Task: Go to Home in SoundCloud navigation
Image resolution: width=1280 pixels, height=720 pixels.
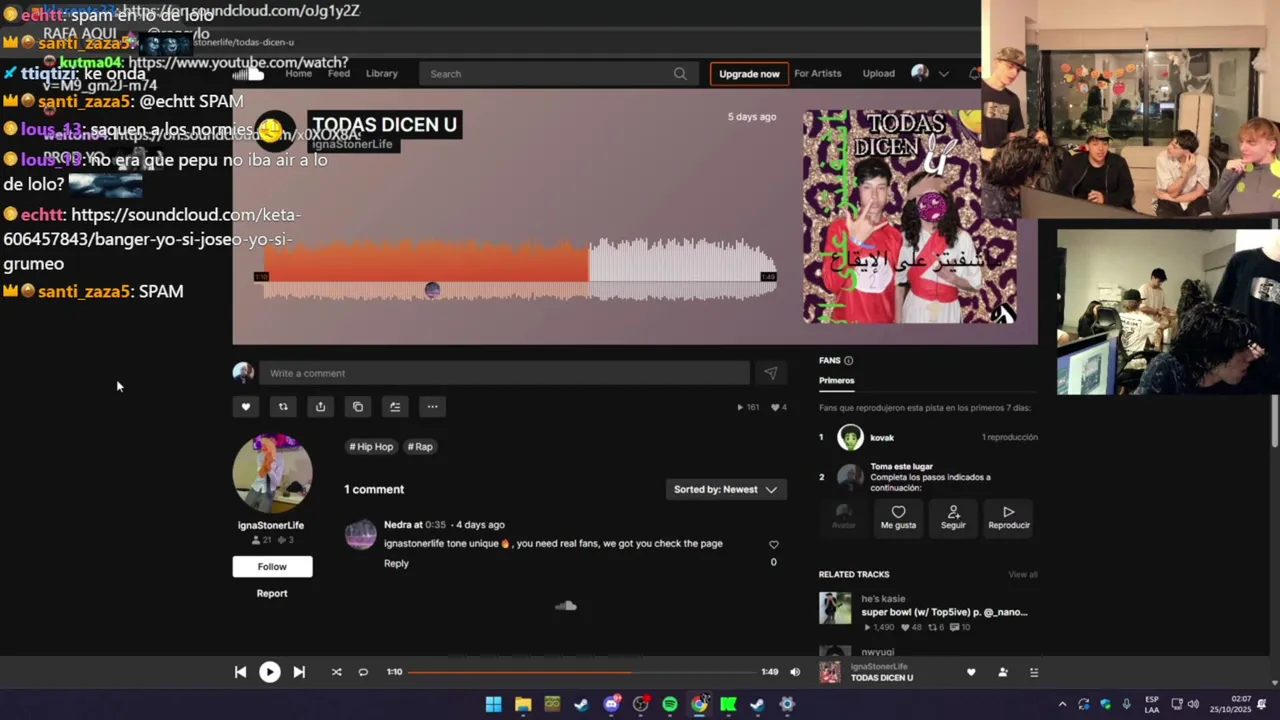Action: coord(298,74)
